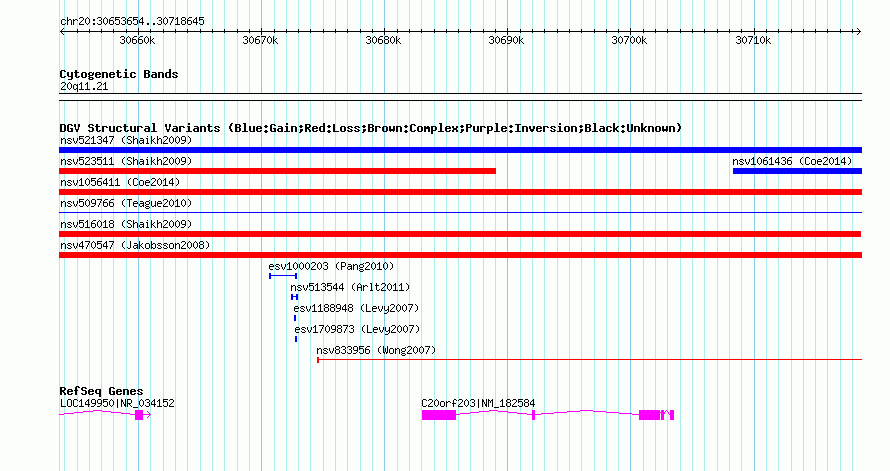Open the nsv1056411 (Coe2014) label
The width and height of the screenshot is (890, 471).
pos(120,182)
